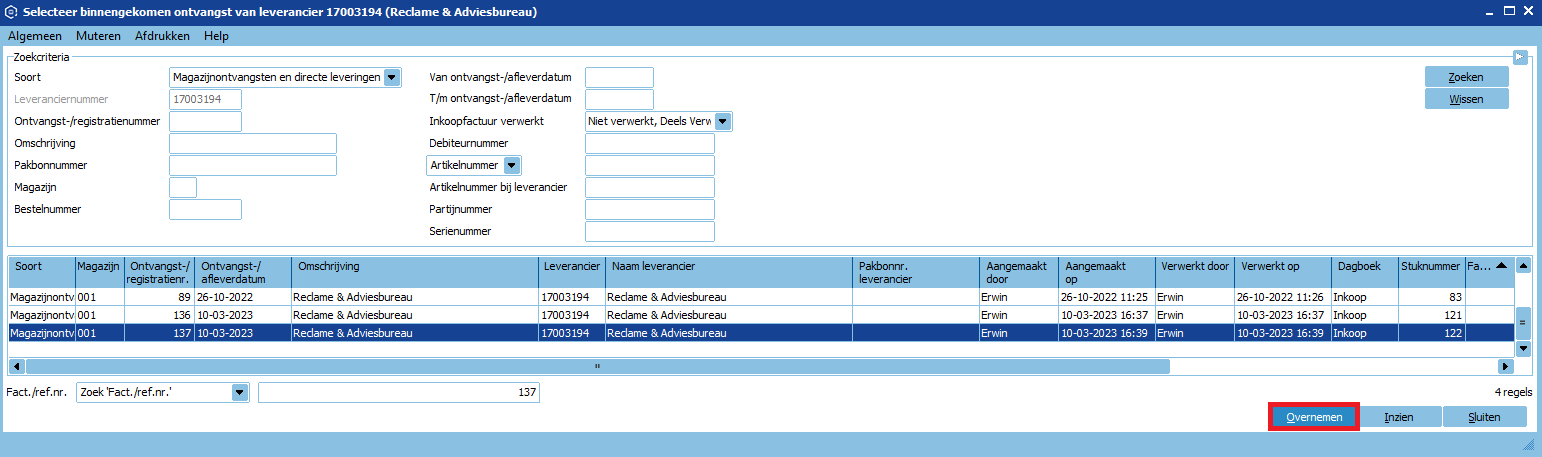Open the Afdrukken menu
This screenshot has width=1542, height=457.
tap(162, 36)
